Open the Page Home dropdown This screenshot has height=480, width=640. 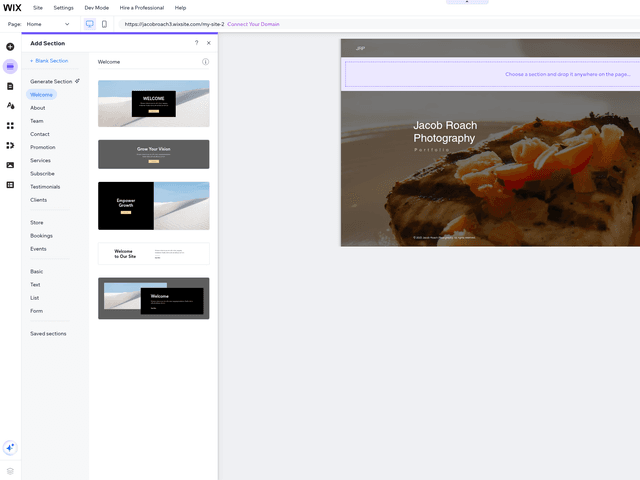pos(48,23)
